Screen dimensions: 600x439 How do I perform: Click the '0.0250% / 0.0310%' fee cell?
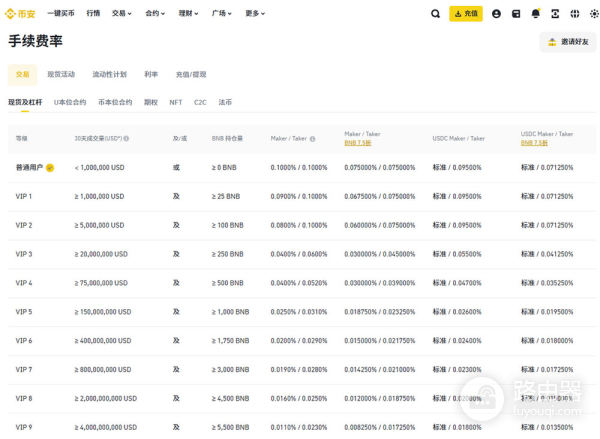pos(299,312)
